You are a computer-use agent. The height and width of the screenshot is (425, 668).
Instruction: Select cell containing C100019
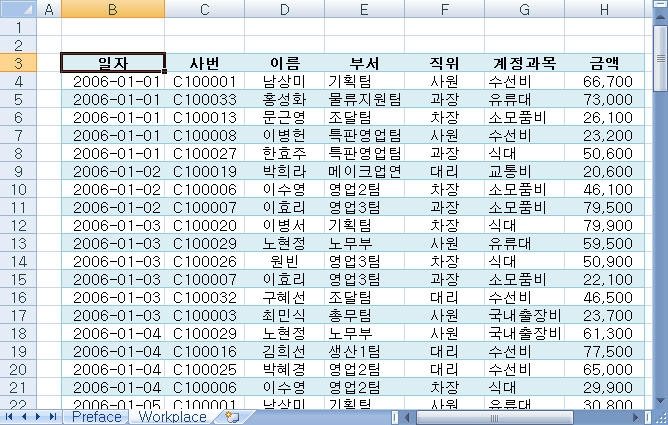coord(204,171)
